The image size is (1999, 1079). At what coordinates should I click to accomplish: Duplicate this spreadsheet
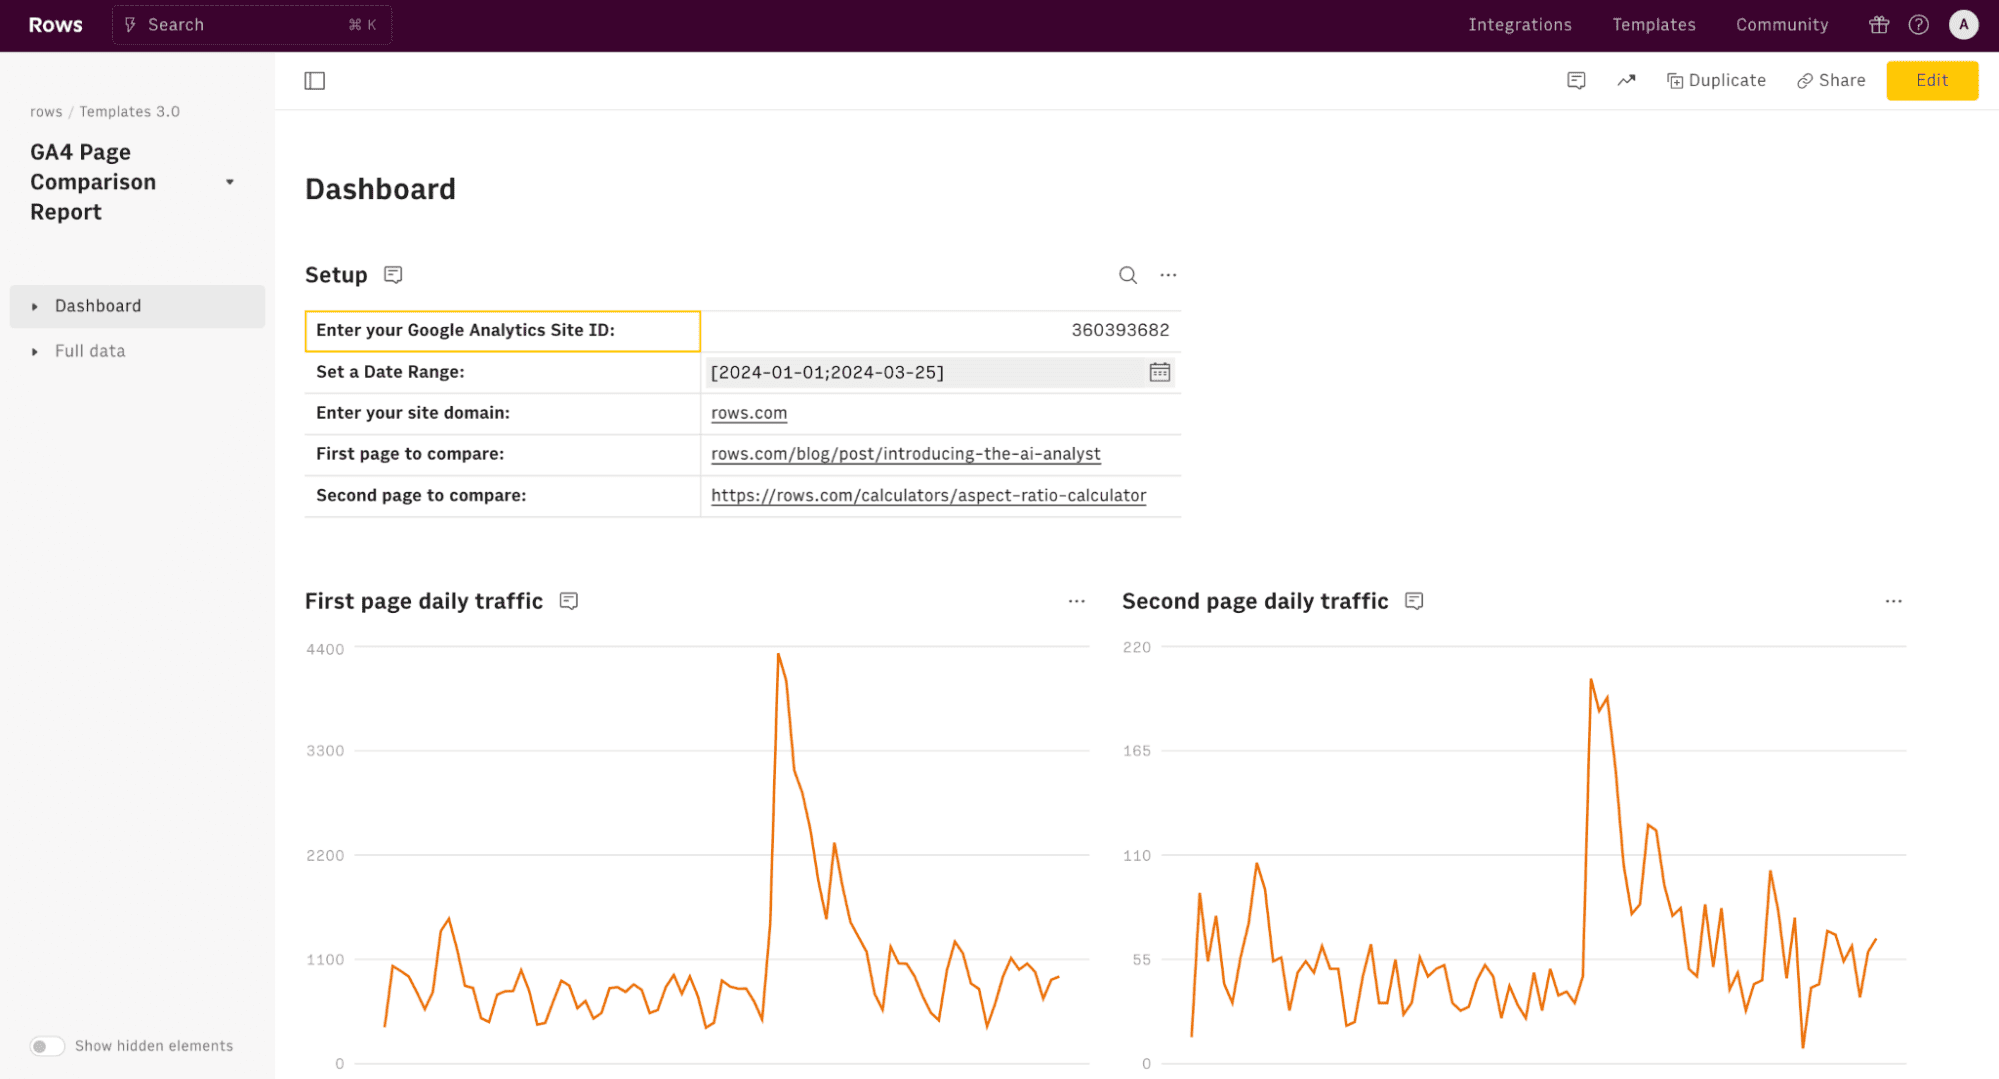click(x=1716, y=81)
